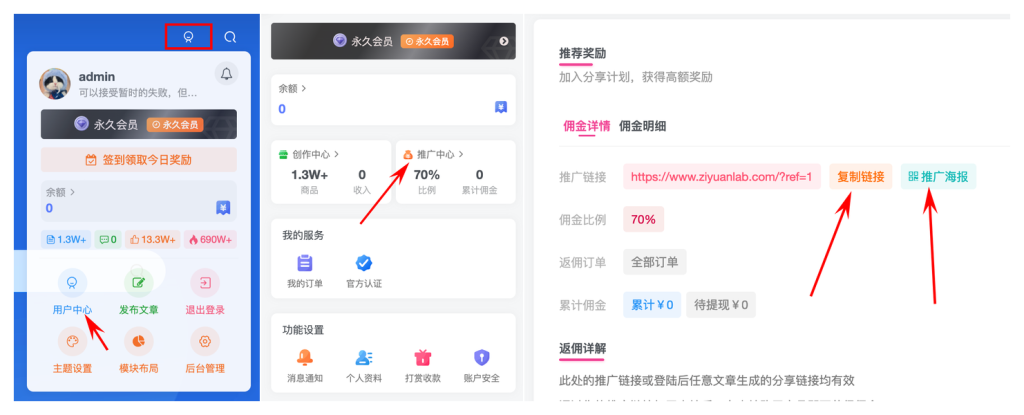Click the 1.3W+ articles stat badge
The height and width of the screenshot is (415, 1024).
click(66, 240)
